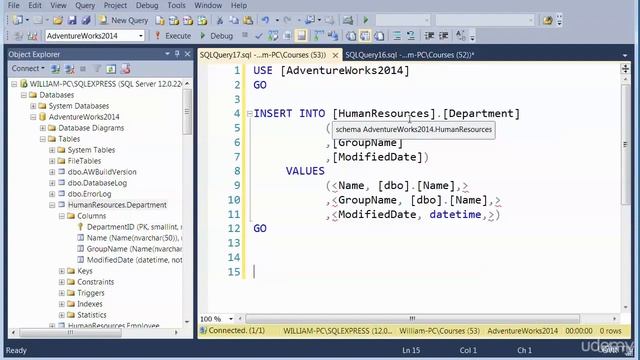This screenshot has width=640, height=360.
Task: Expand the Keys folder
Action: tap(61, 271)
